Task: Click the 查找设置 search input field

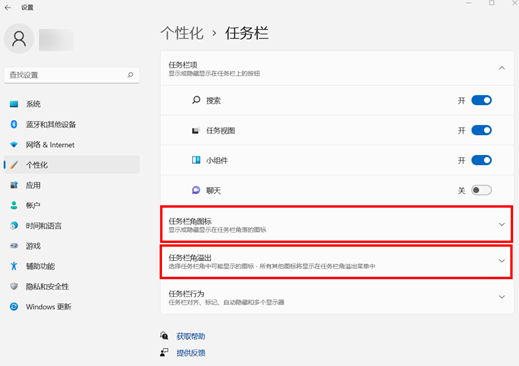Action: (72, 75)
